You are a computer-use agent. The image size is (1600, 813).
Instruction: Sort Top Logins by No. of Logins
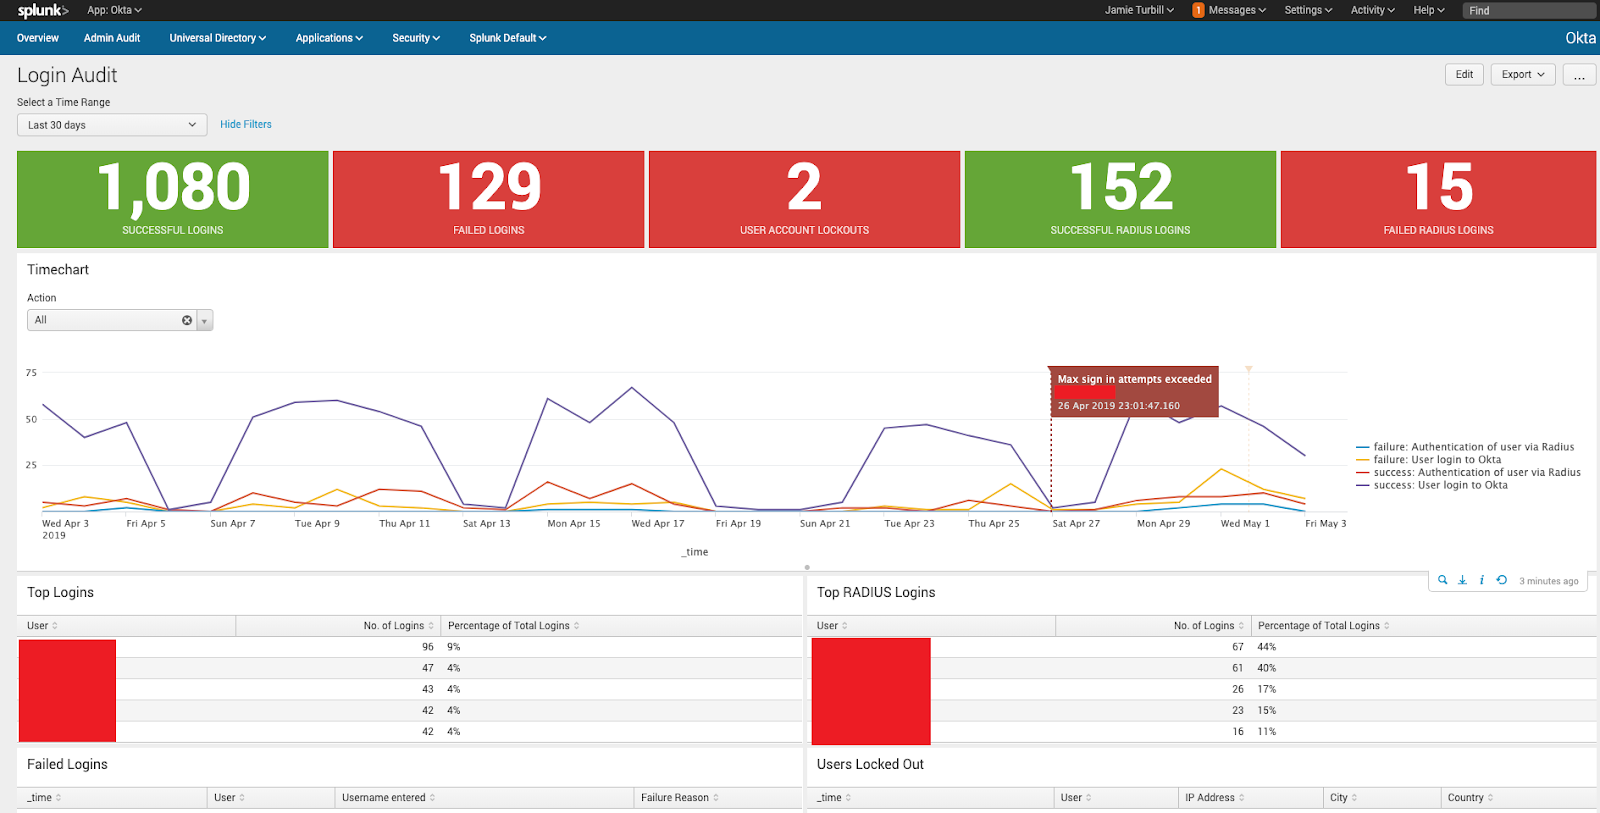(338, 626)
